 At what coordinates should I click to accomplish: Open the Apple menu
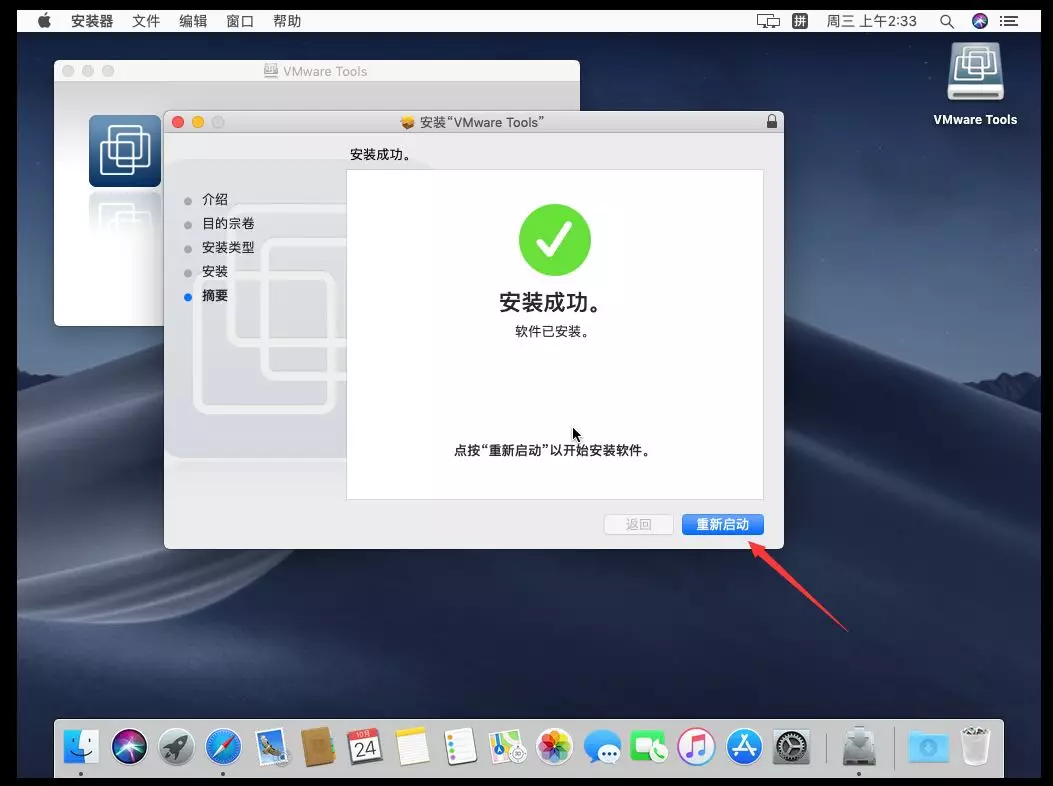point(44,21)
